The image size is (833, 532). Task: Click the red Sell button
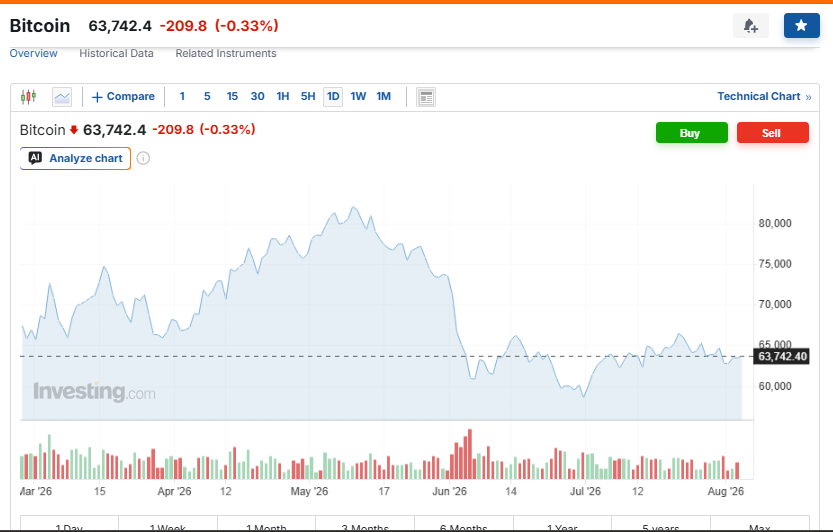point(773,133)
